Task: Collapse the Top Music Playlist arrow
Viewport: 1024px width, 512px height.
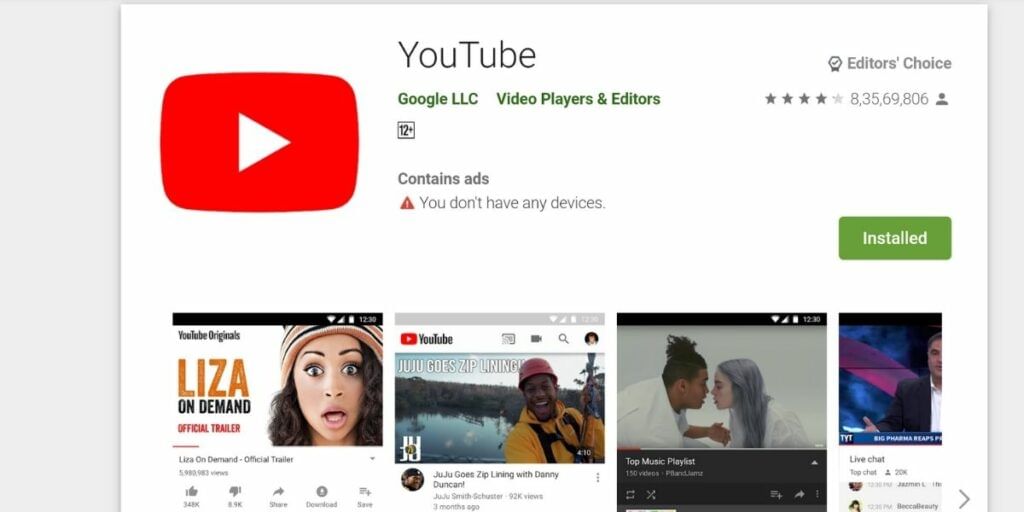Action: [814, 462]
